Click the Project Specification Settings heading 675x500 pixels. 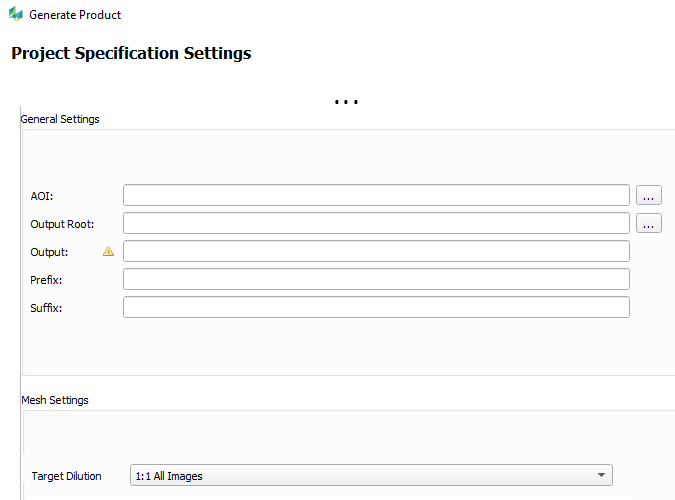tap(131, 53)
